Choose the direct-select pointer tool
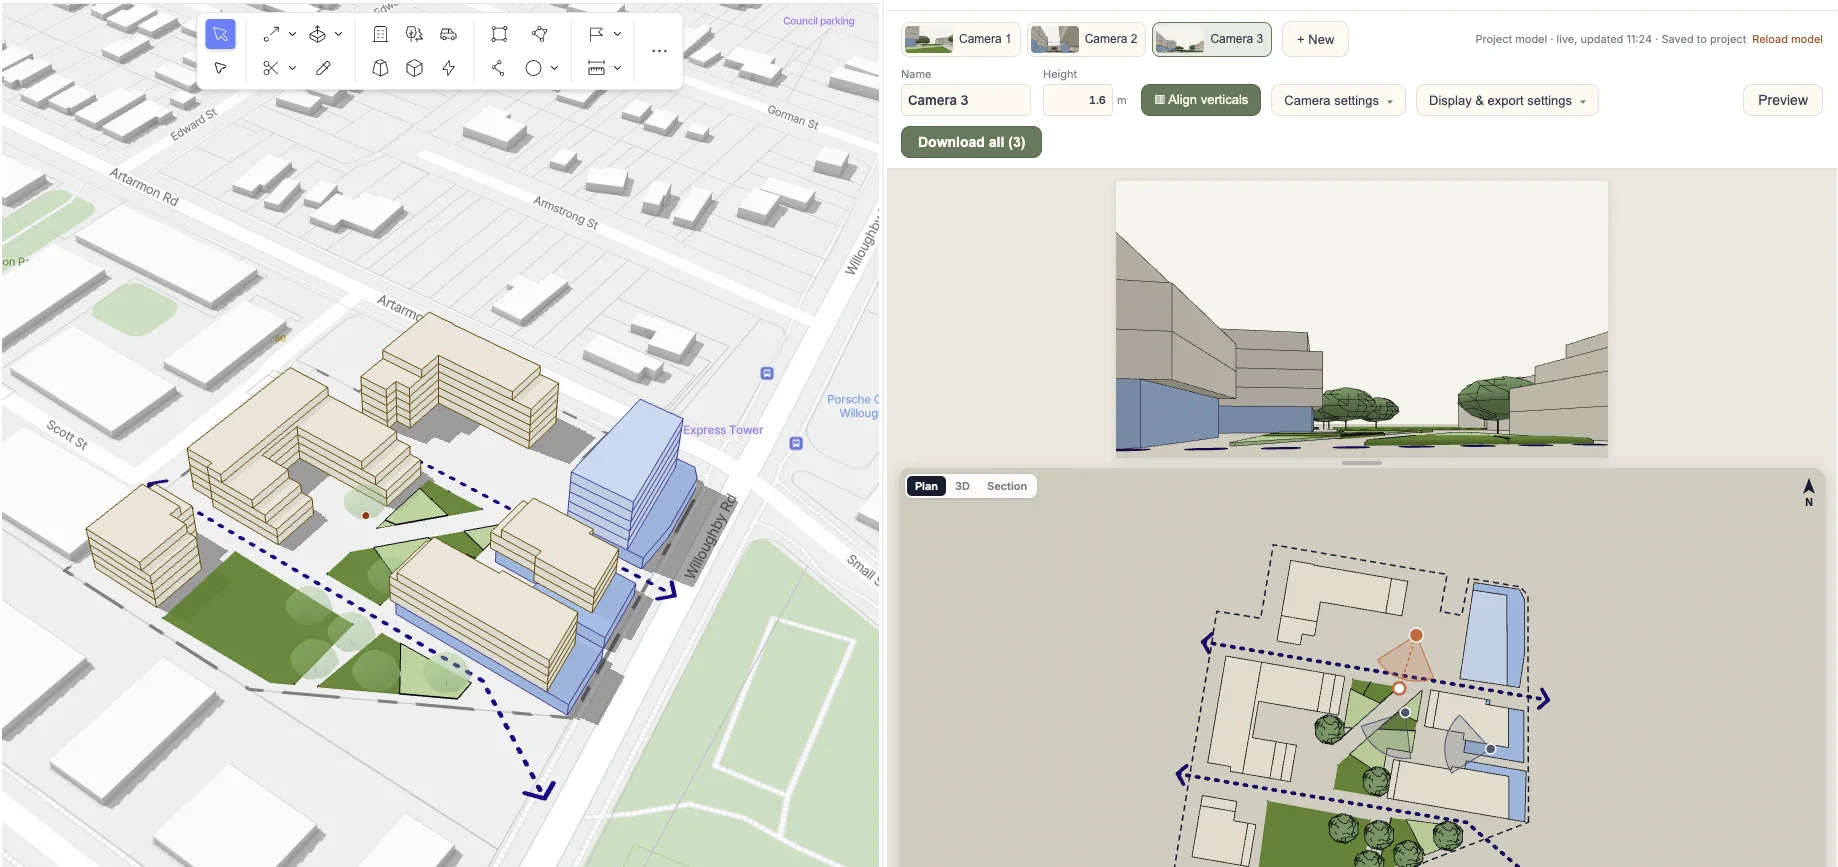This screenshot has height=867, width=1838. click(220, 68)
